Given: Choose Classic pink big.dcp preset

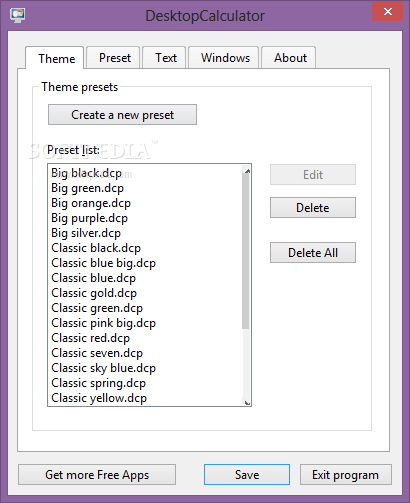Looking at the screenshot, I should 146,323.
